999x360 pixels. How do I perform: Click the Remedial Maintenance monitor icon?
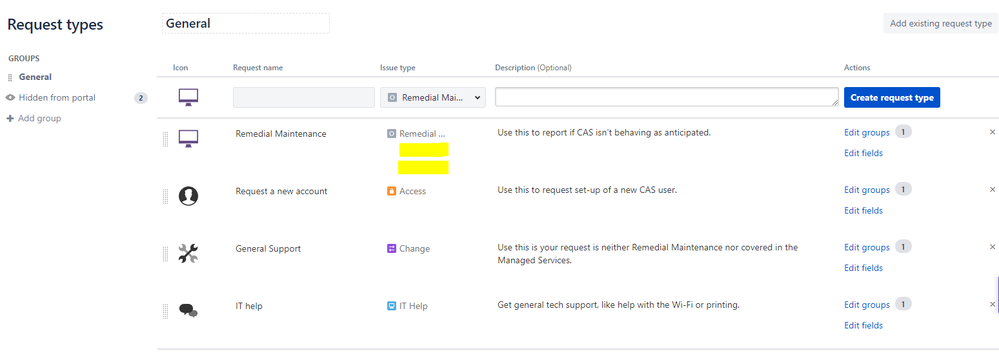click(x=188, y=138)
